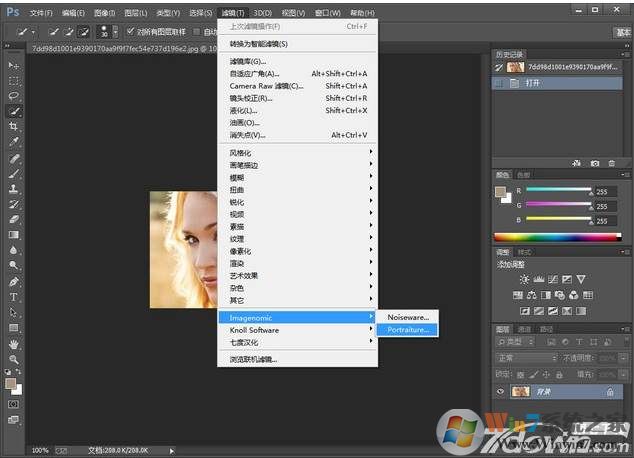Toggle the sample all layers checkbox
This screenshot has width=634, height=458.
click(x=129, y=32)
